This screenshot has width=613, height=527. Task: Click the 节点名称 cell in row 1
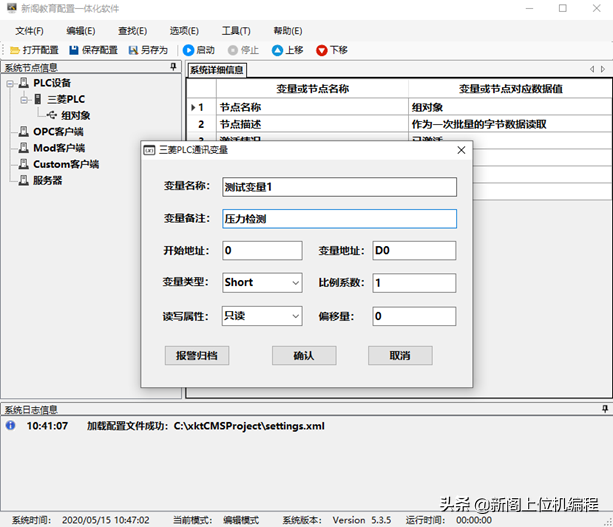click(312, 107)
